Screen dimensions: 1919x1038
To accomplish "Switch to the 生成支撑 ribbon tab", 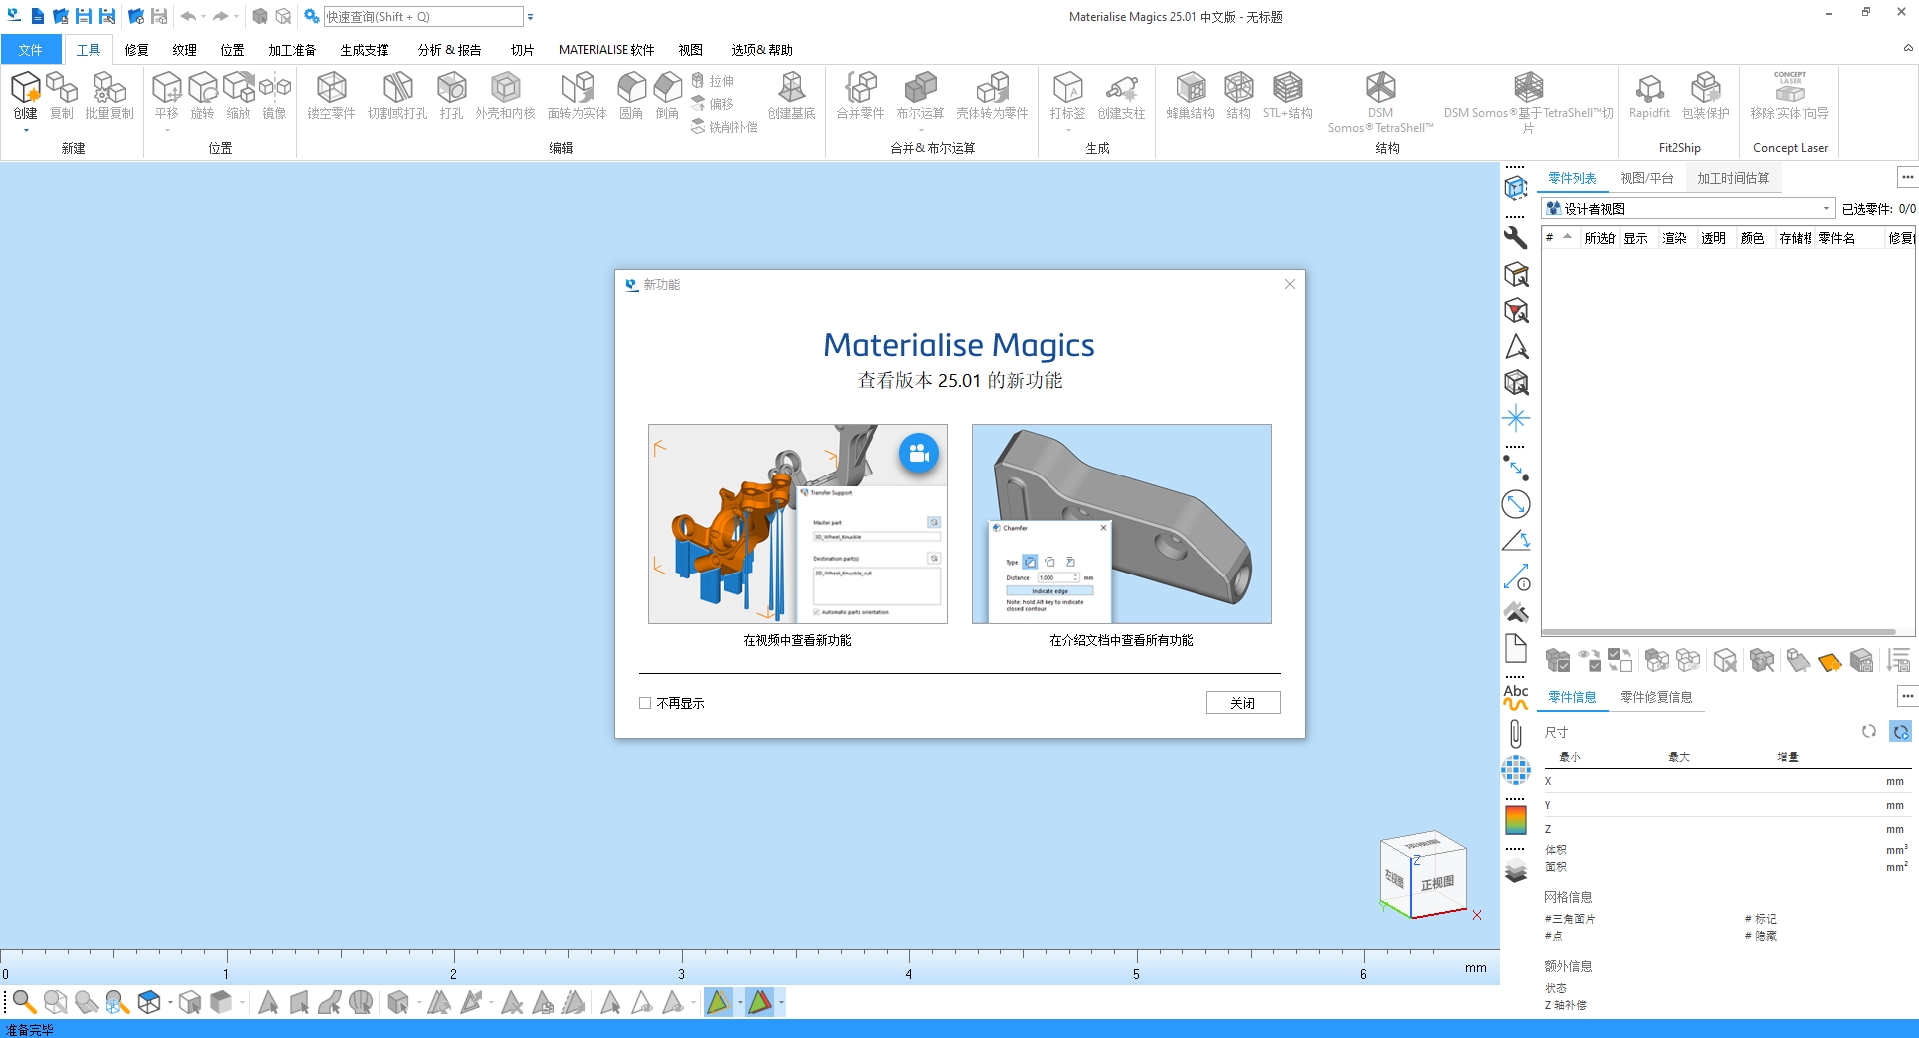I will pos(364,49).
